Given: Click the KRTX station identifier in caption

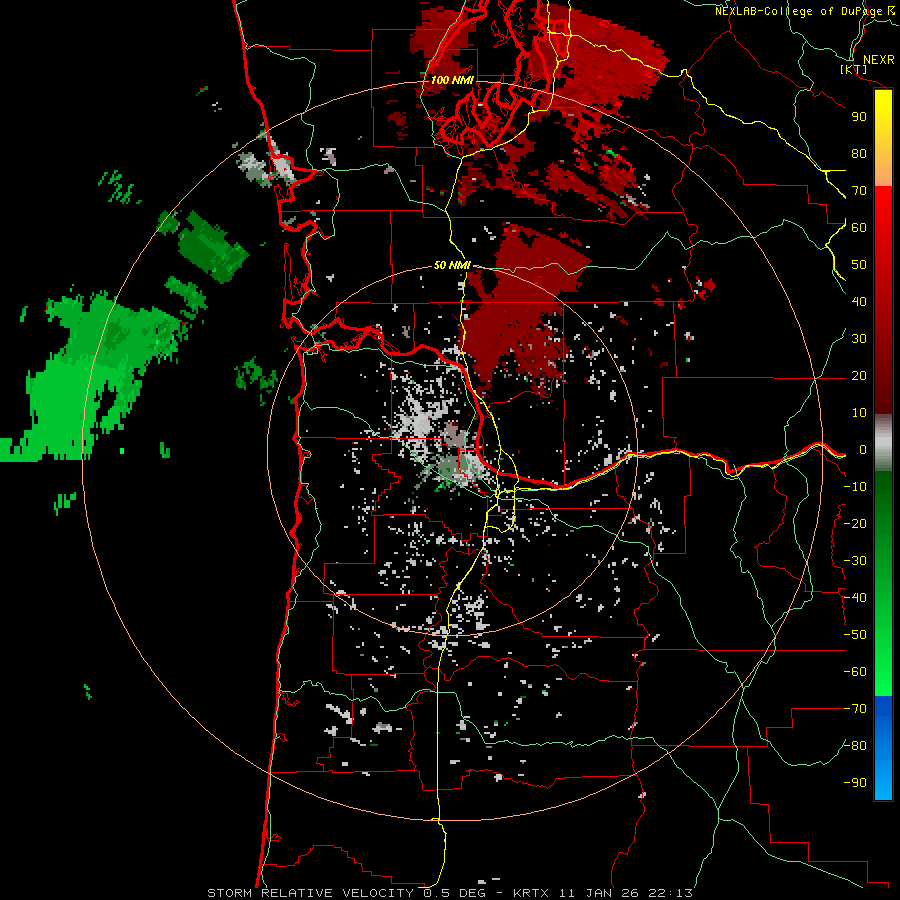Looking at the screenshot, I should (x=531, y=893).
